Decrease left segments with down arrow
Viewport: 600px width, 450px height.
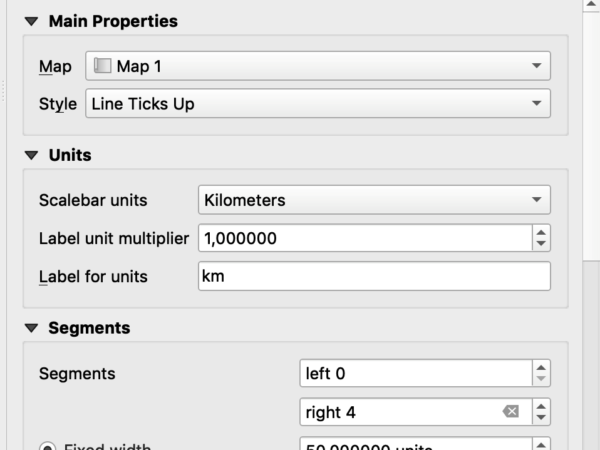click(x=541, y=378)
